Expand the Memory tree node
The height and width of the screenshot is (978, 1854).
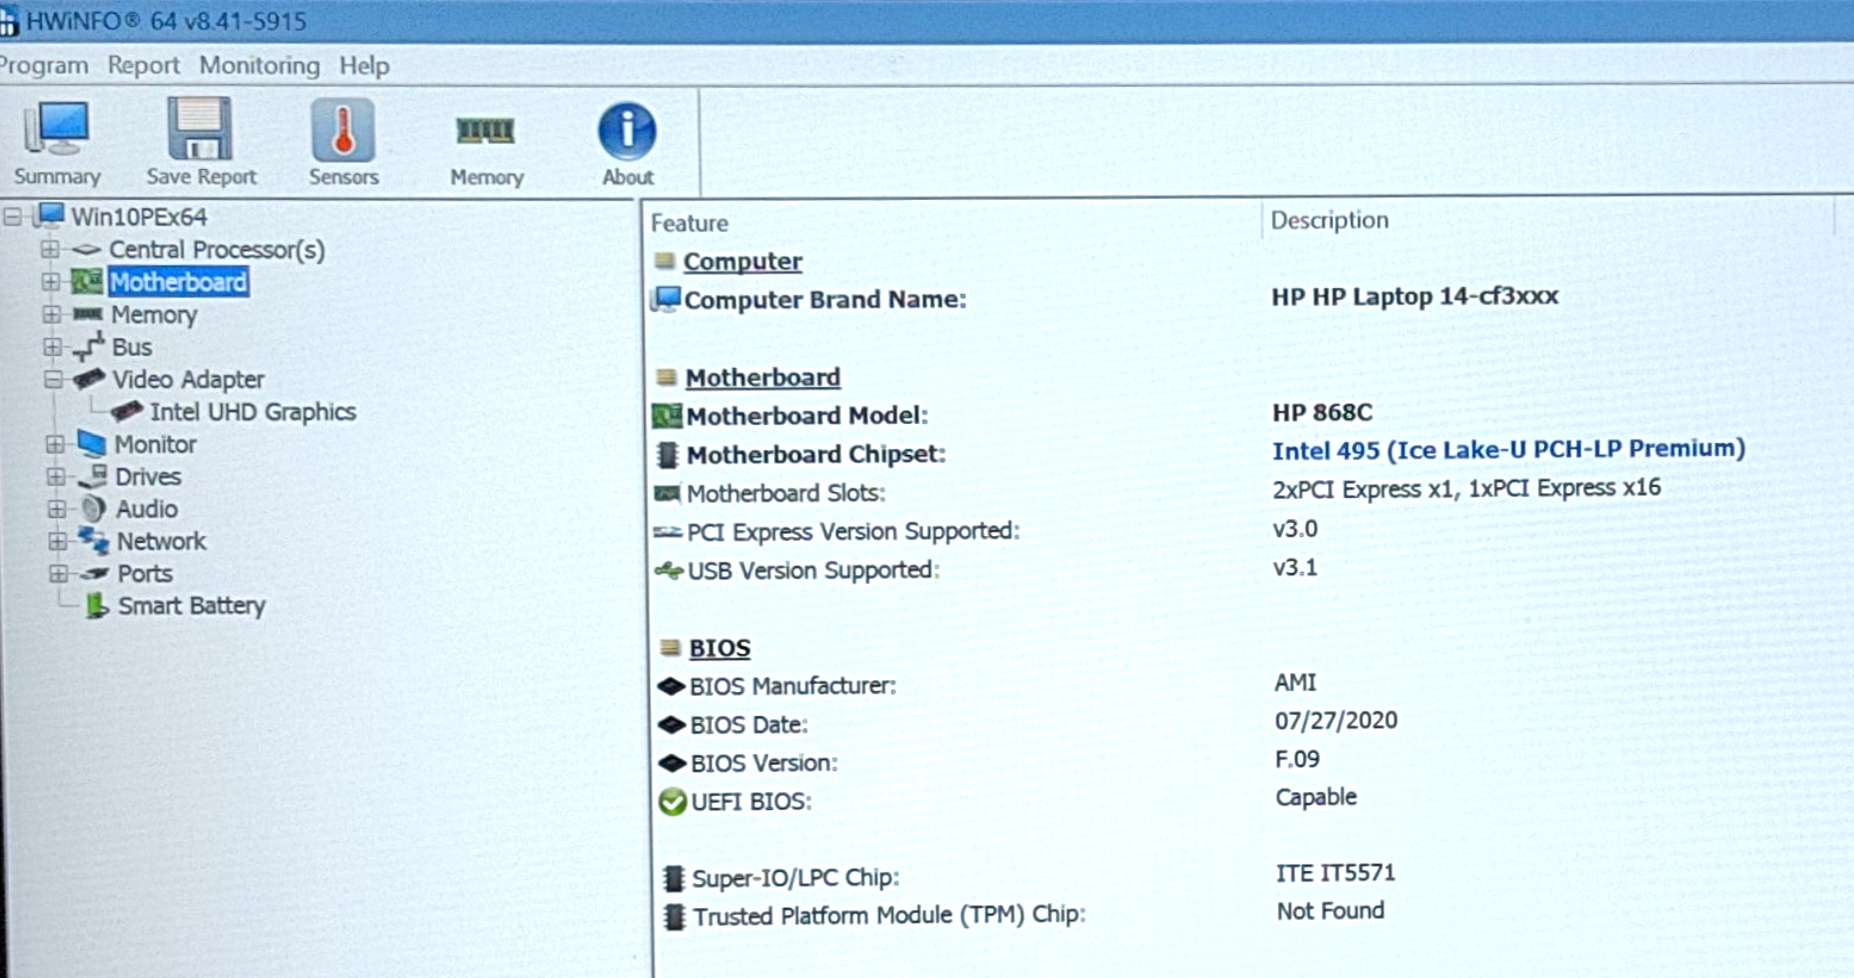tap(52, 314)
